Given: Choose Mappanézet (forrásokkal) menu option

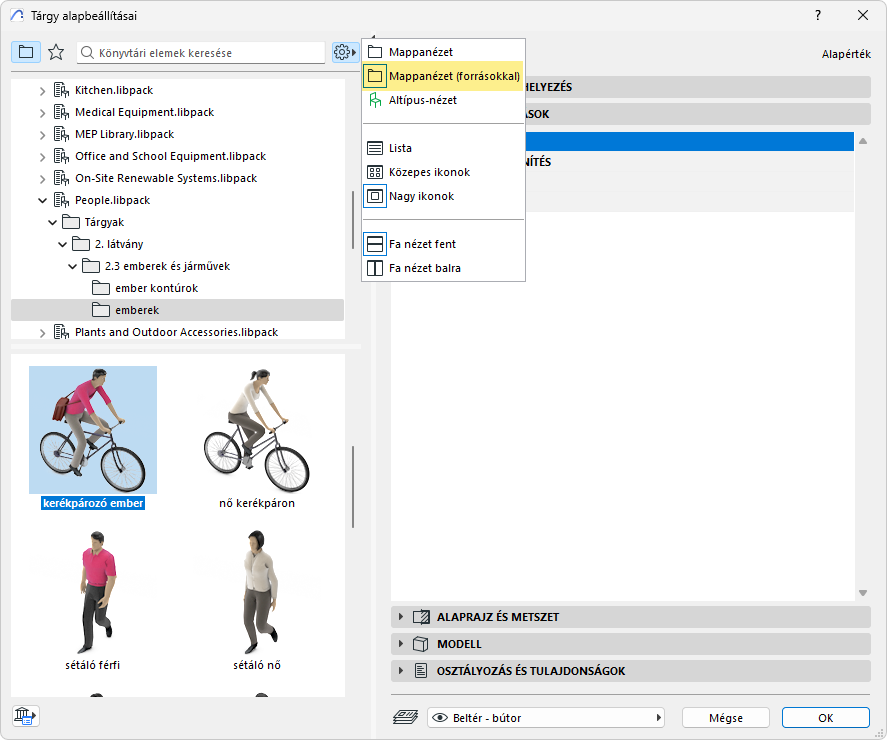Looking at the screenshot, I should point(453,76).
